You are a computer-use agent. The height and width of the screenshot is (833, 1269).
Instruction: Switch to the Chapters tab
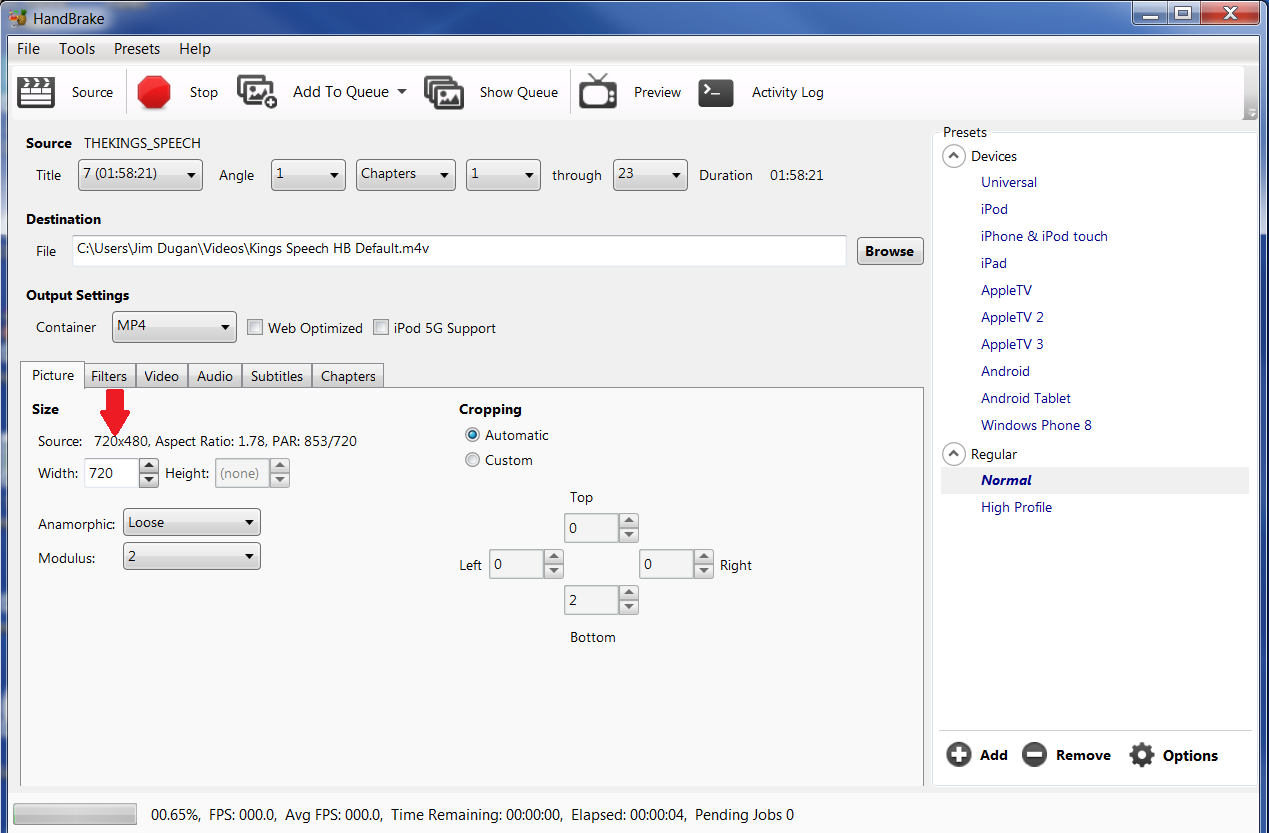click(x=348, y=376)
